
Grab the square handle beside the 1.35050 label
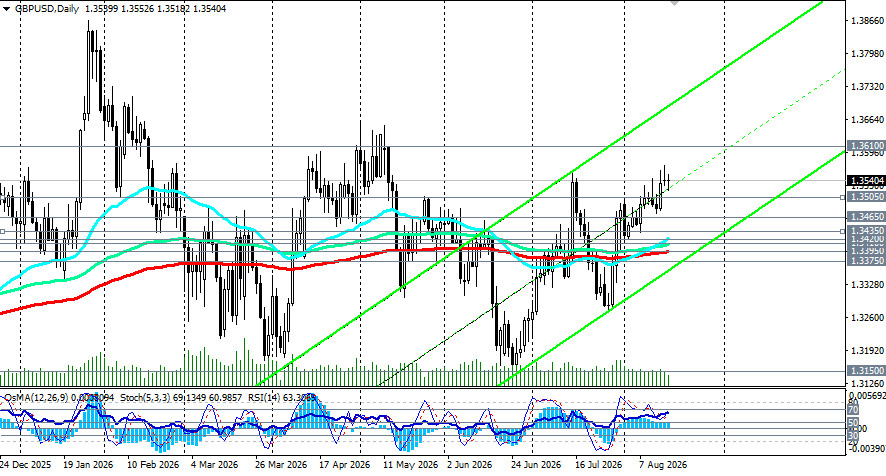(842, 197)
